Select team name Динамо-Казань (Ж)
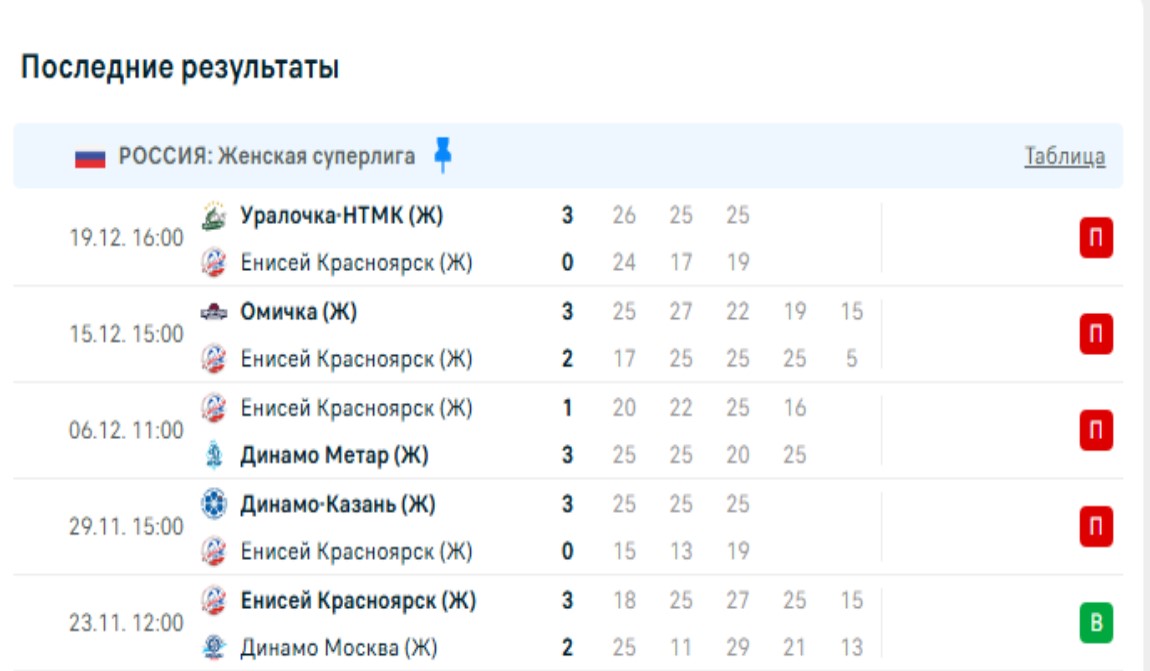Screen dimensions: 1150x671 pyautogui.click(x=337, y=504)
